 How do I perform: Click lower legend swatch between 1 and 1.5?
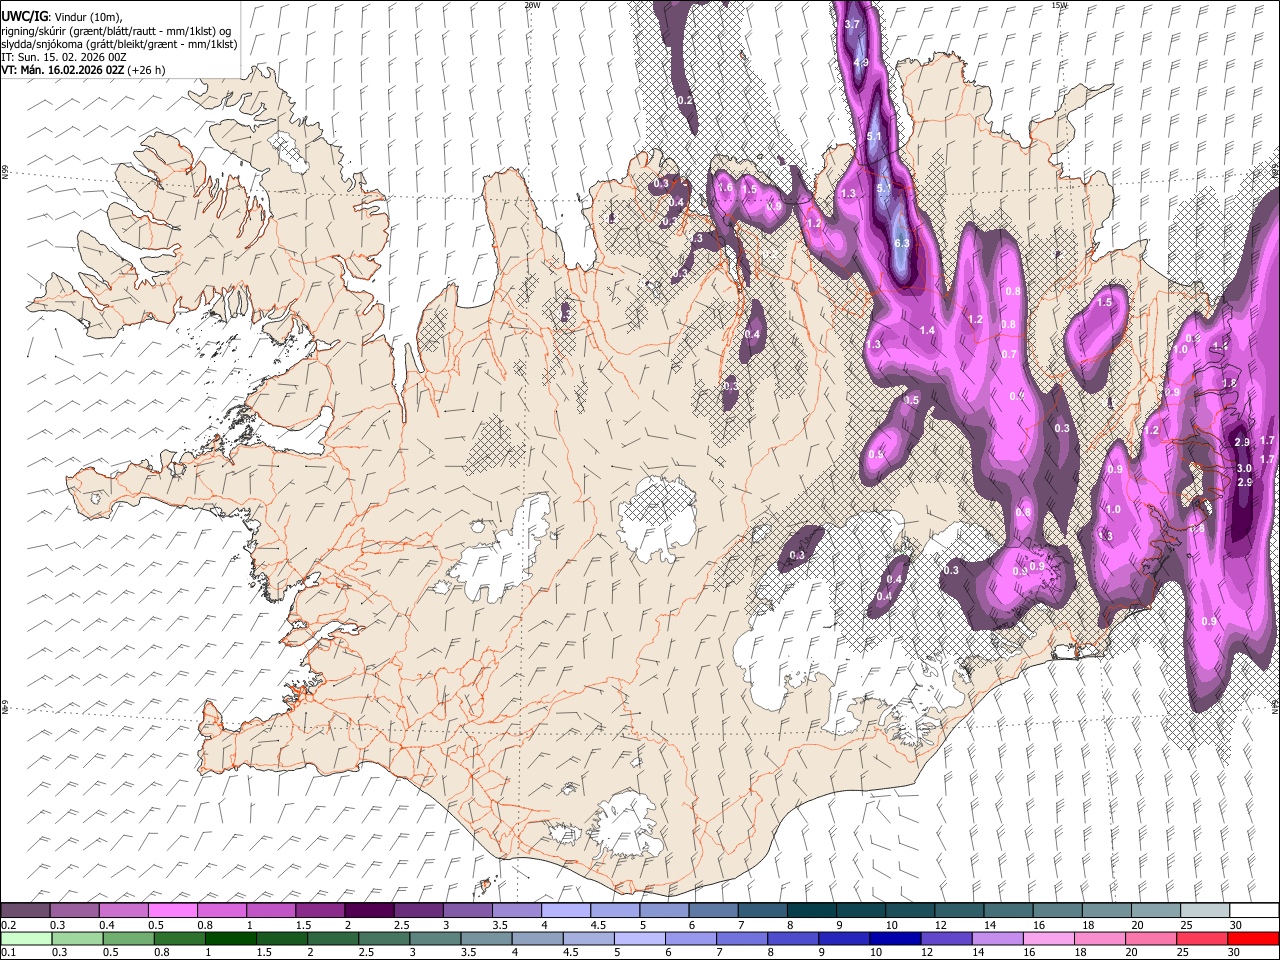230,938
